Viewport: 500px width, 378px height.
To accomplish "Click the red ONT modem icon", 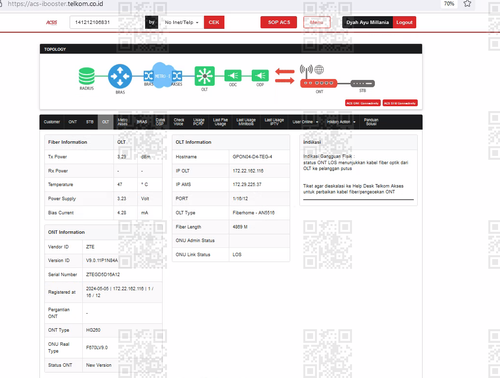I will tap(319, 83).
